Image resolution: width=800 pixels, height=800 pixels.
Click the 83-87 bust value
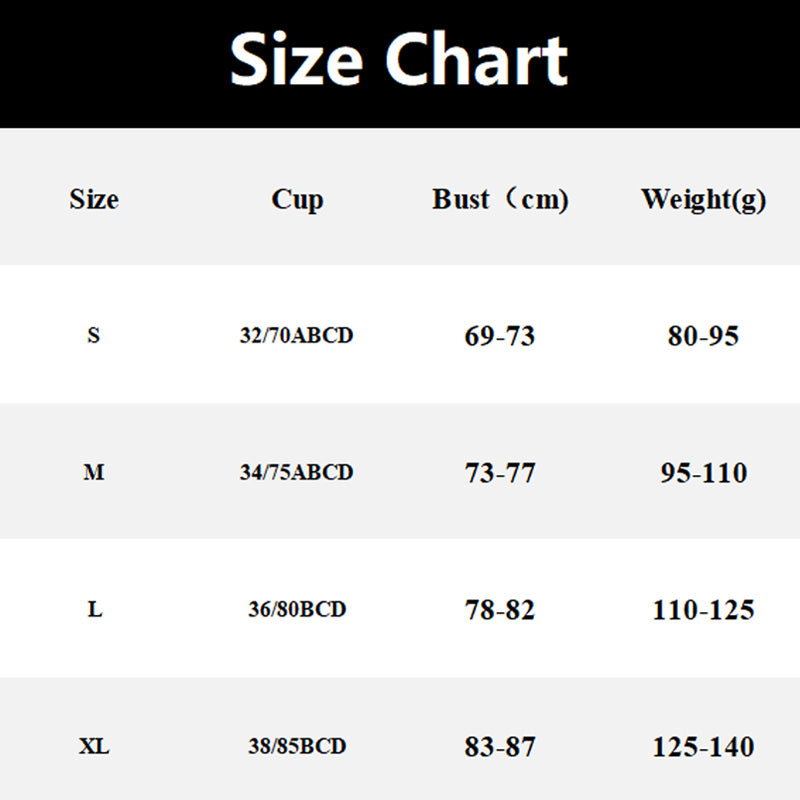point(500,746)
